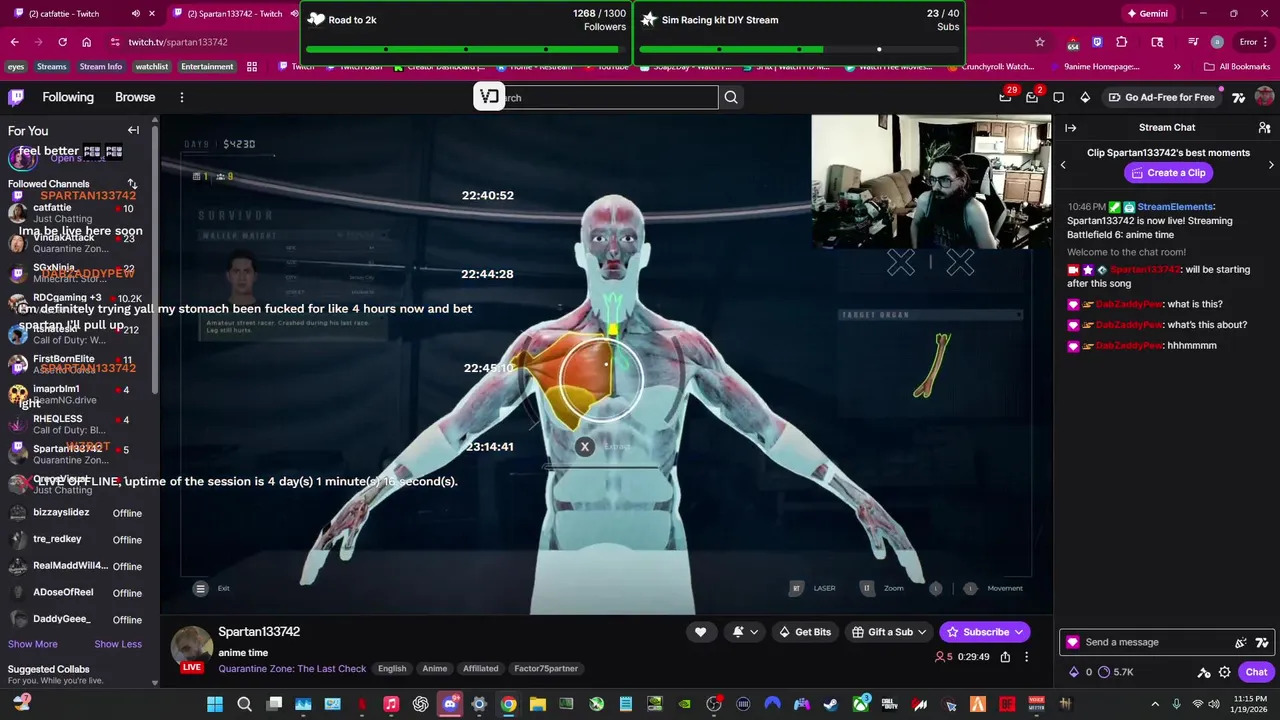The image size is (1280, 720).
Task: Open Windows Start menu
Action: 215,704
